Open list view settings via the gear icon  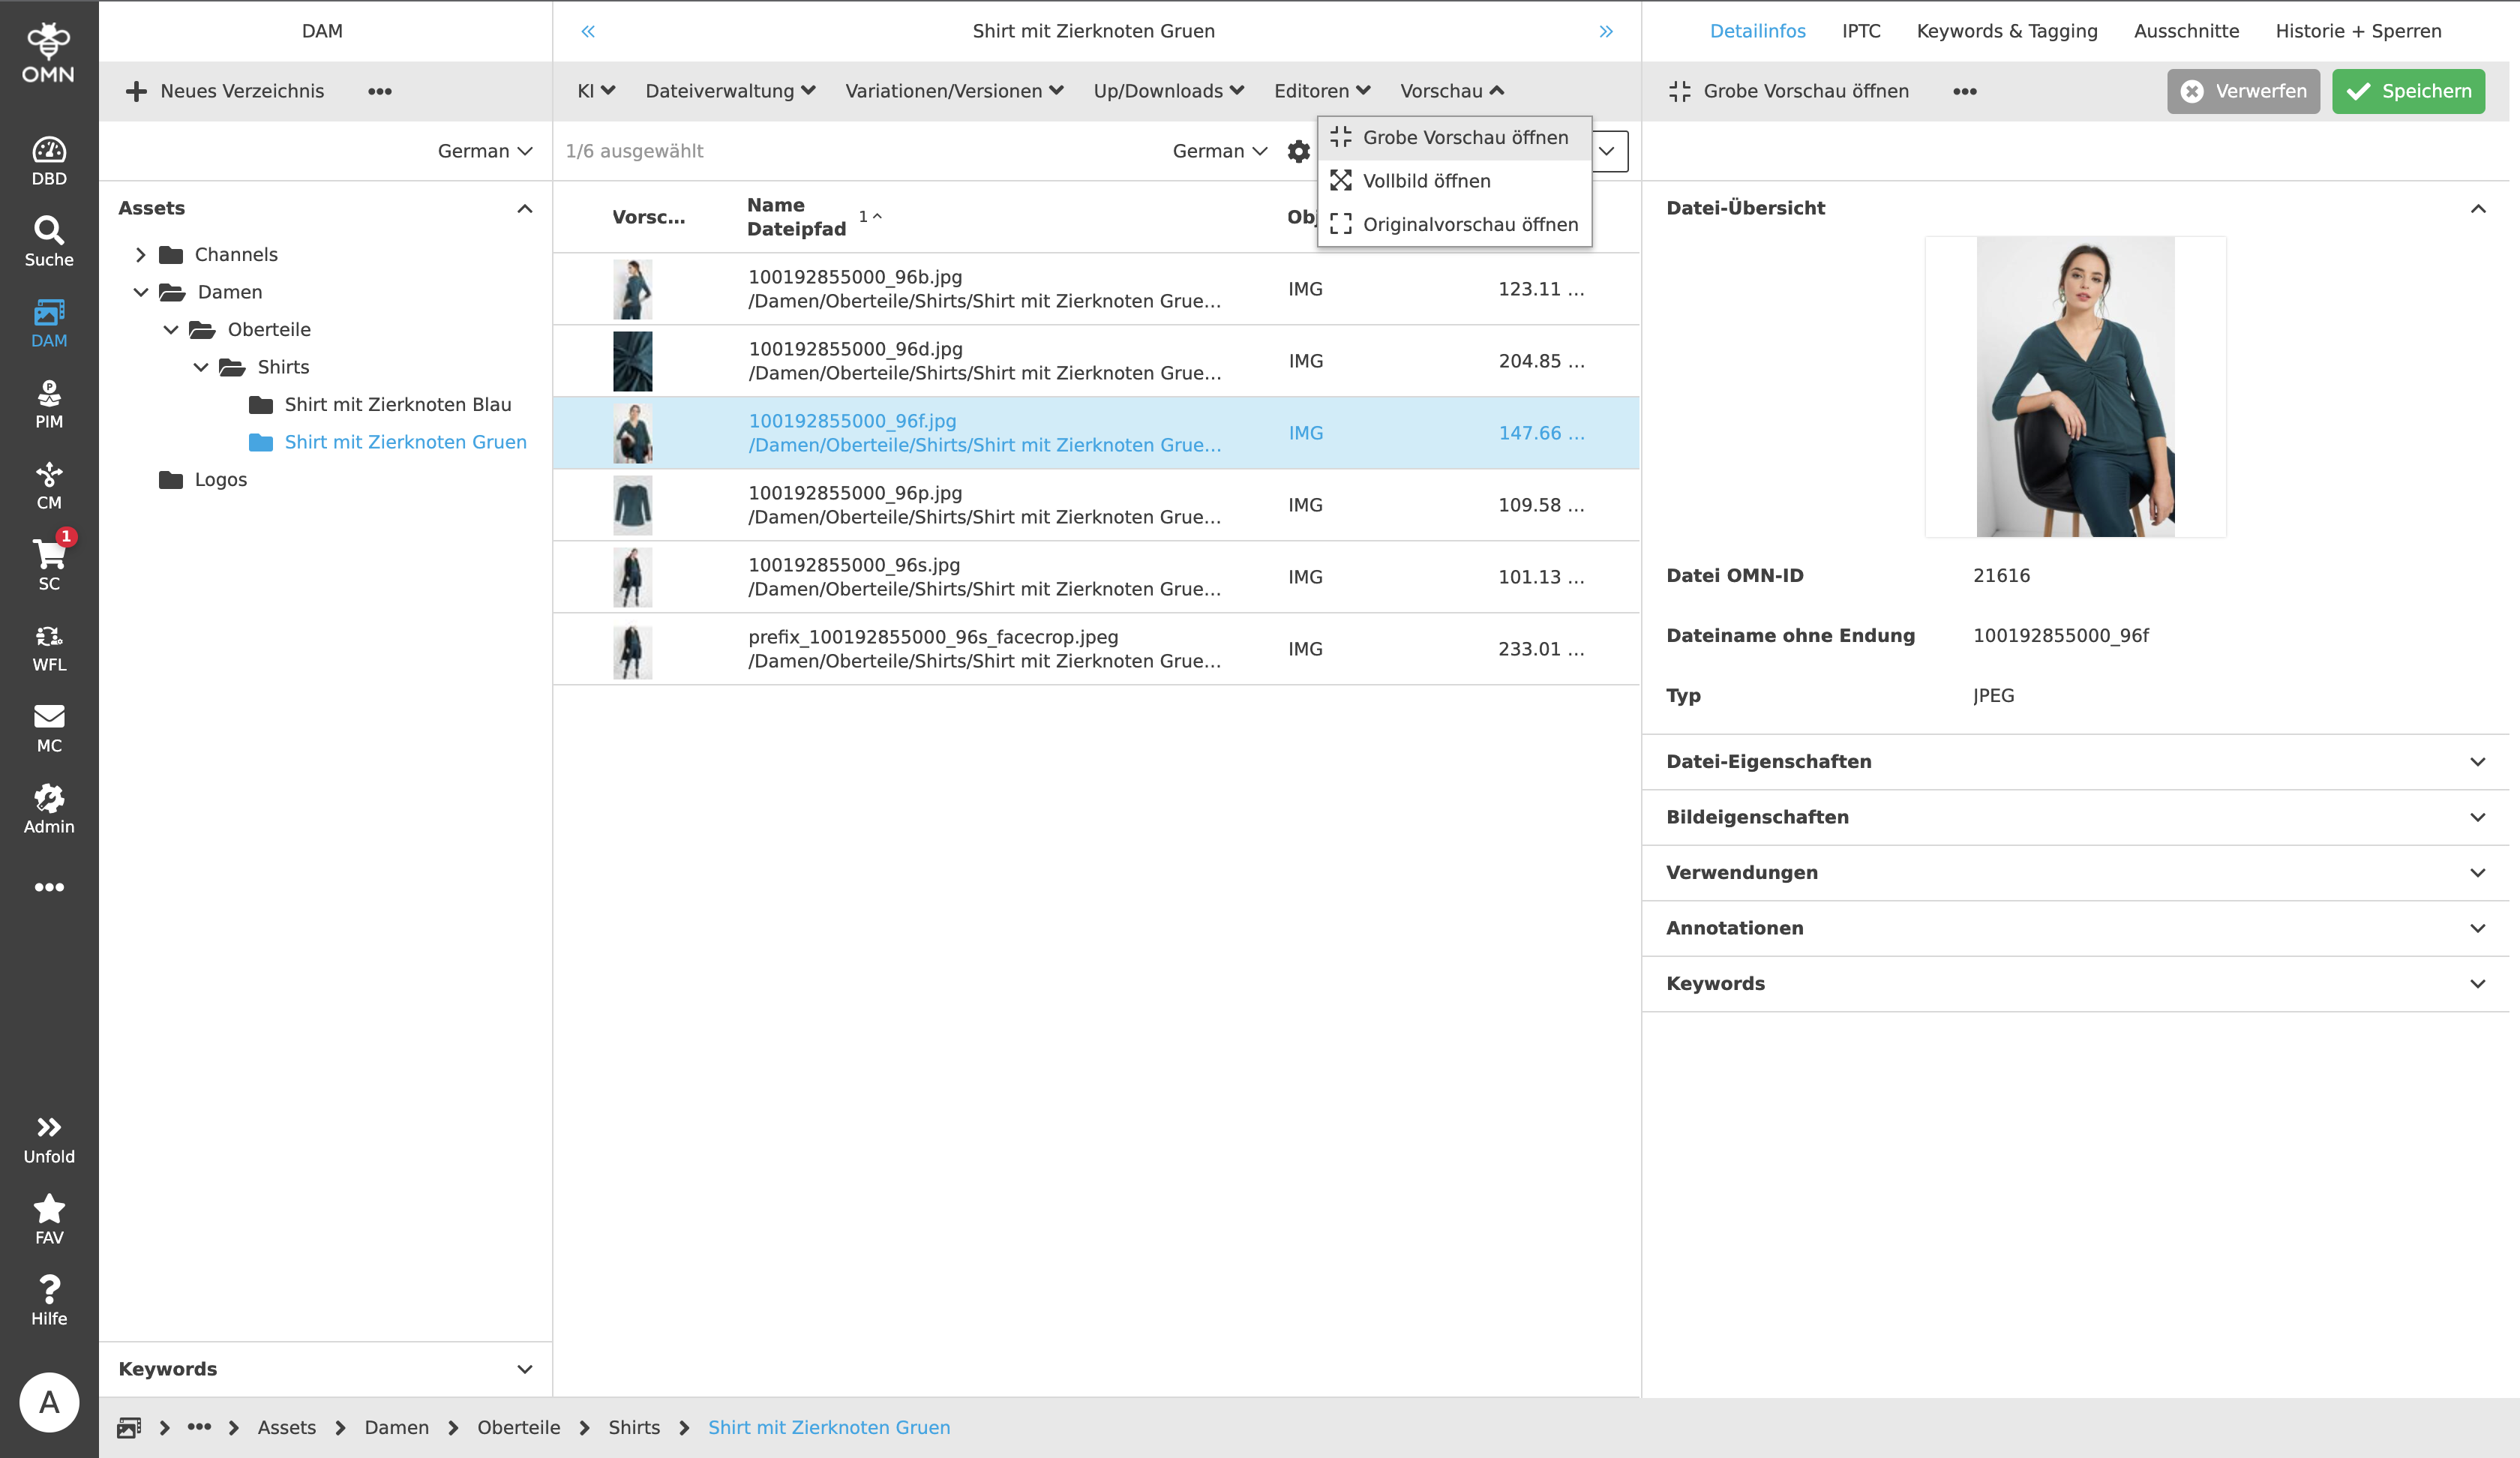tap(1298, 151)
